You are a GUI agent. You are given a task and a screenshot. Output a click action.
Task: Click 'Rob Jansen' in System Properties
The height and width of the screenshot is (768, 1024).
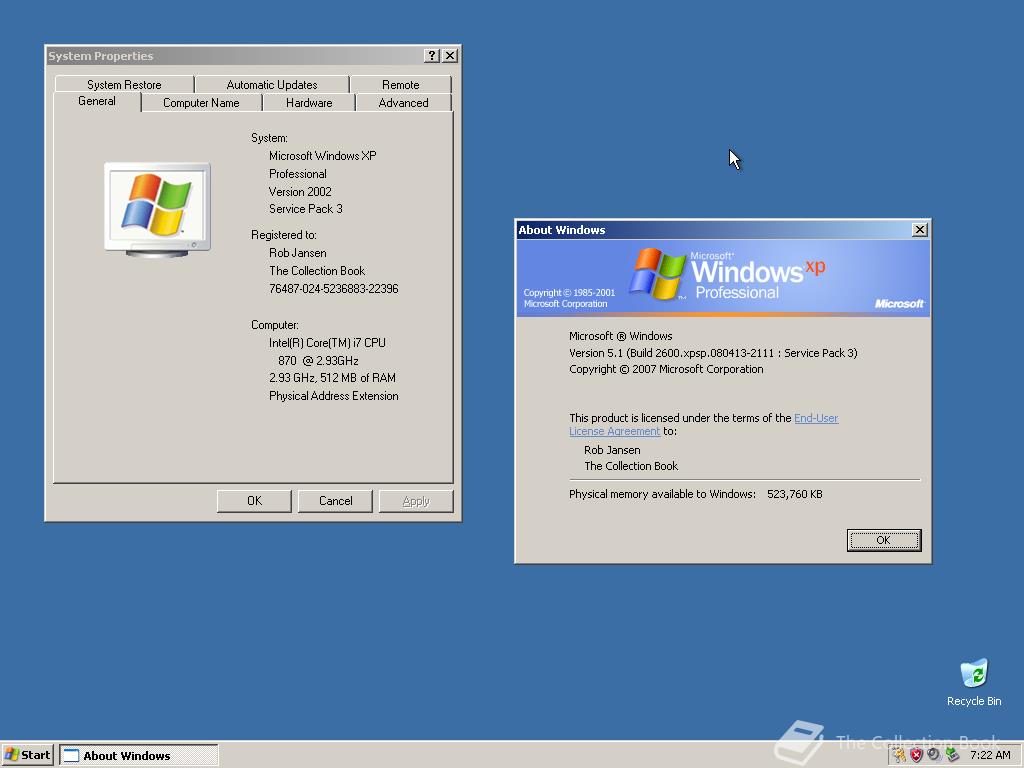tap(298, 253)
